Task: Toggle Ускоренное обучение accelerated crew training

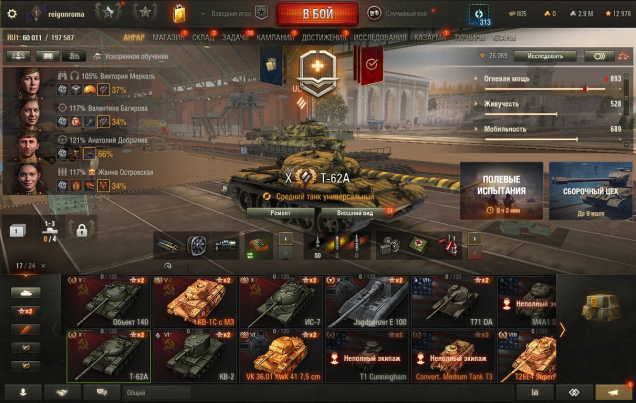Action: 130,56
